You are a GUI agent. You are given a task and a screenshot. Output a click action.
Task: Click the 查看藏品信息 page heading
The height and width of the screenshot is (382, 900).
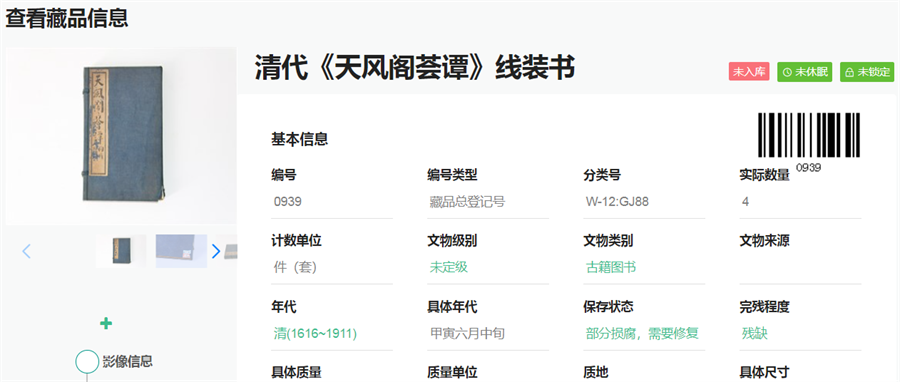click(x=67, y=18)
